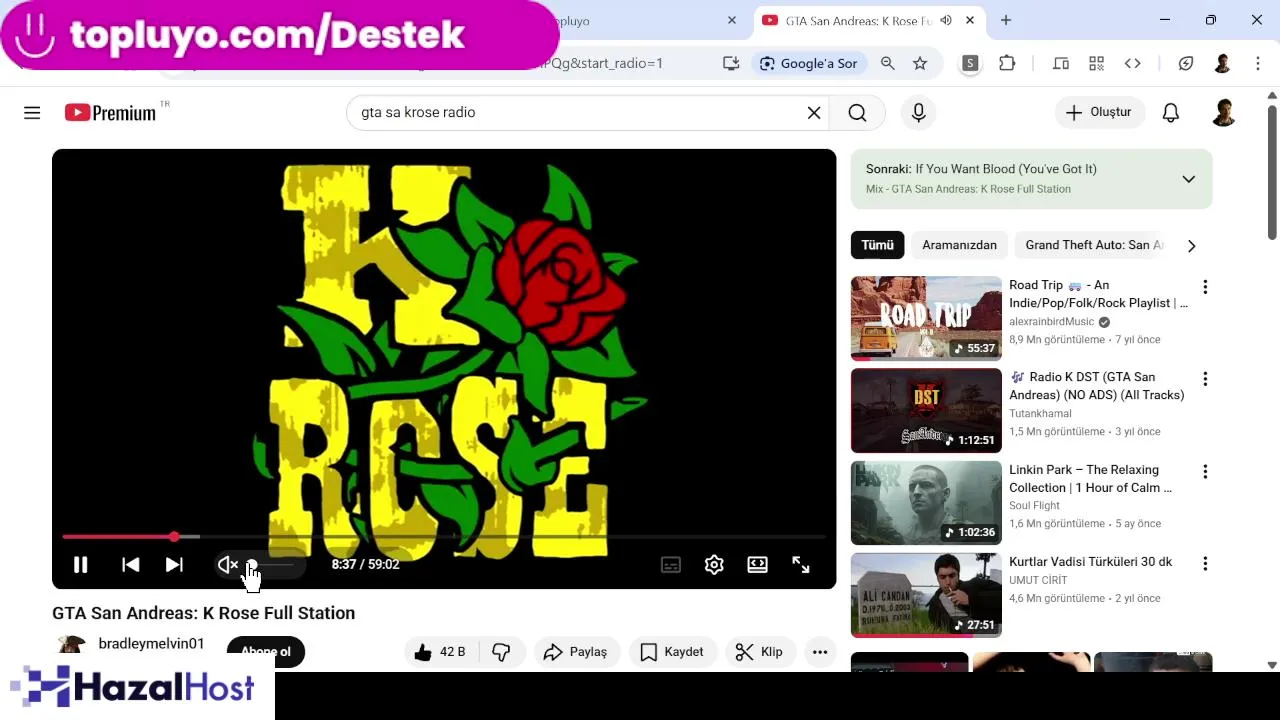Open QR code extension icon
Viewport: 1280px width, 720px height.
1097,63
